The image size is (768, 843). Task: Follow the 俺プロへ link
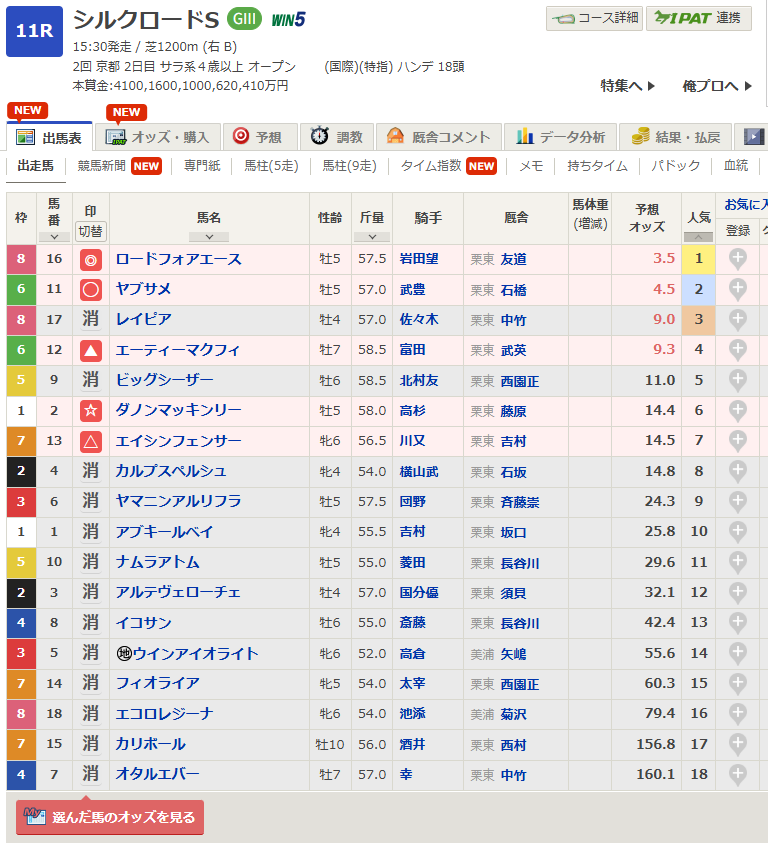(x=717, y=85)
